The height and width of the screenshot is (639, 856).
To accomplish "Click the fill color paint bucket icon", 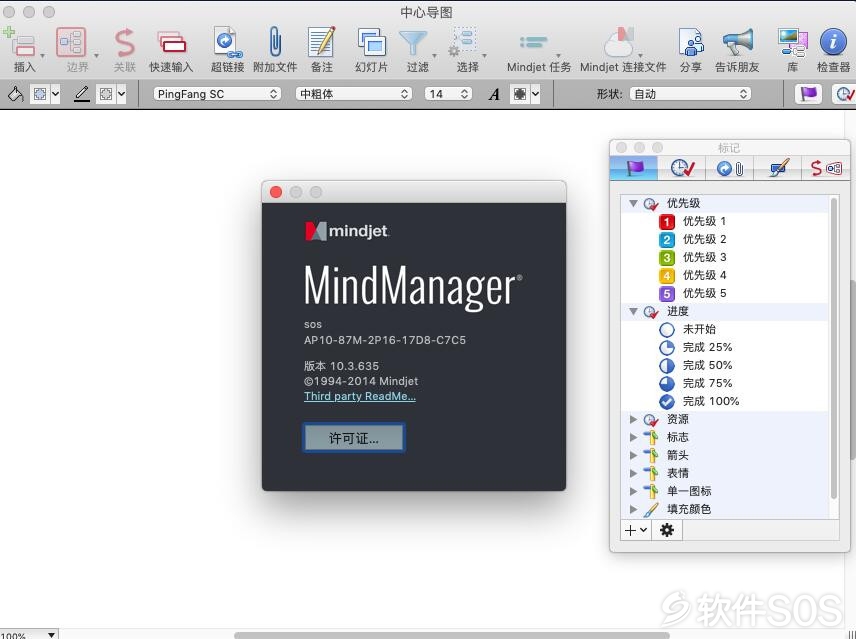I will click(x=15, y=94).
